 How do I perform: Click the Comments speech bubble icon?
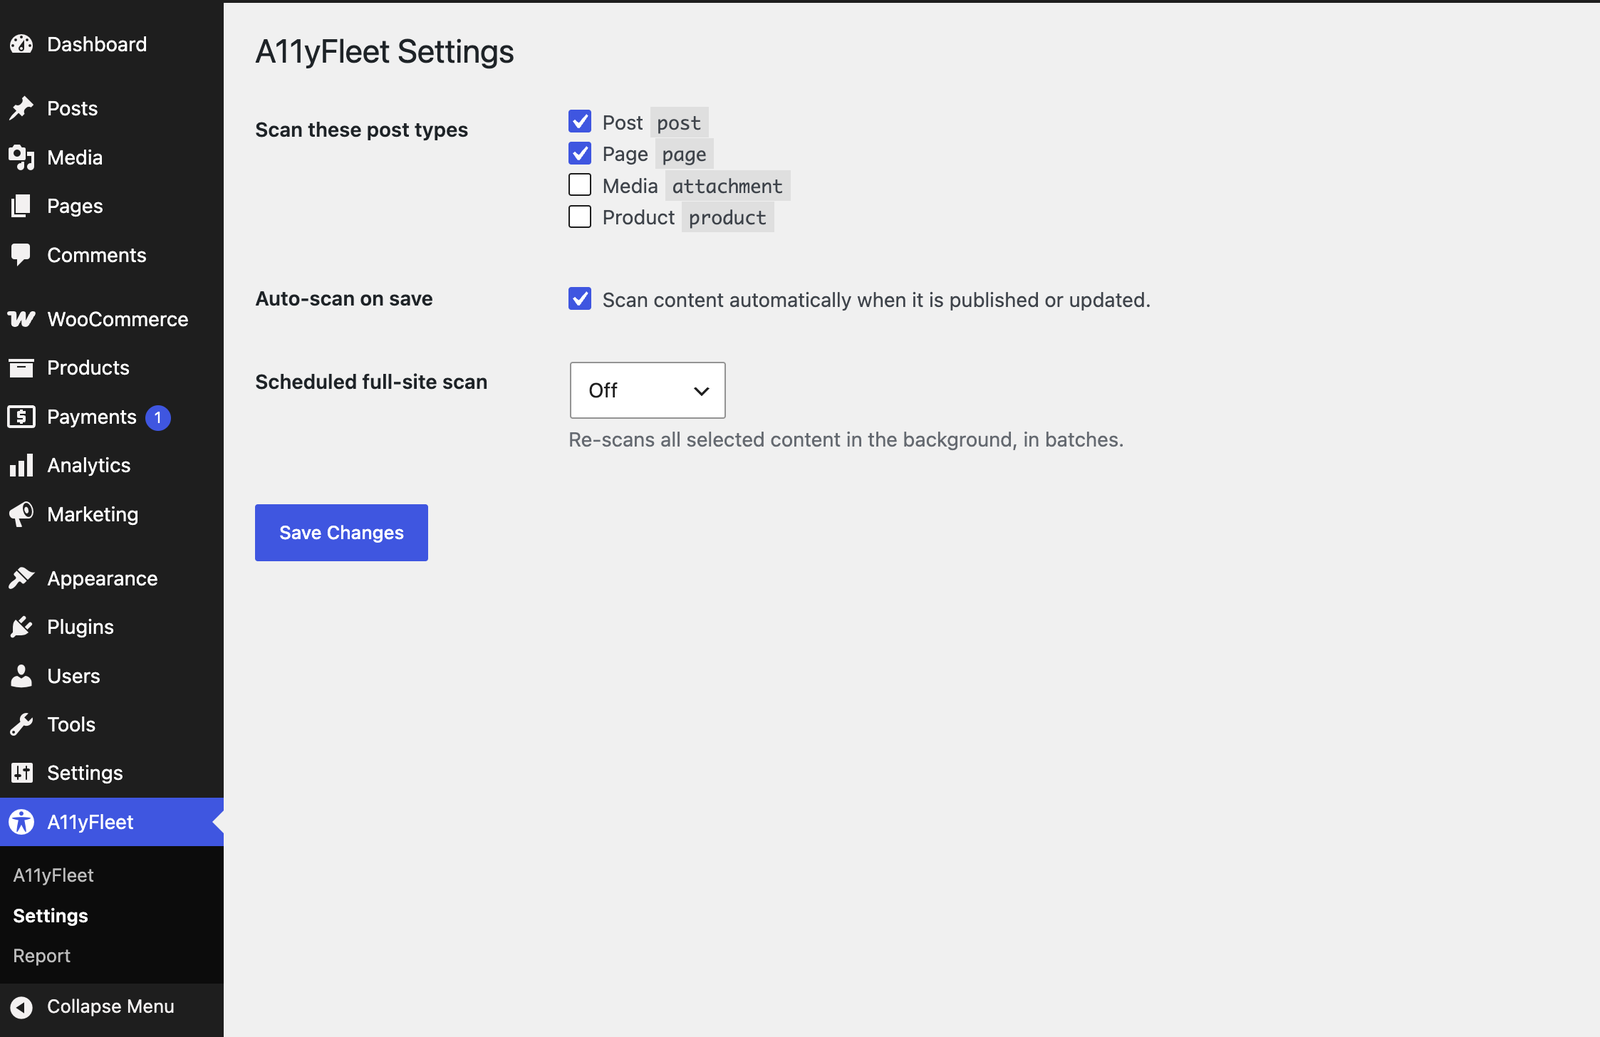[21, 255]
